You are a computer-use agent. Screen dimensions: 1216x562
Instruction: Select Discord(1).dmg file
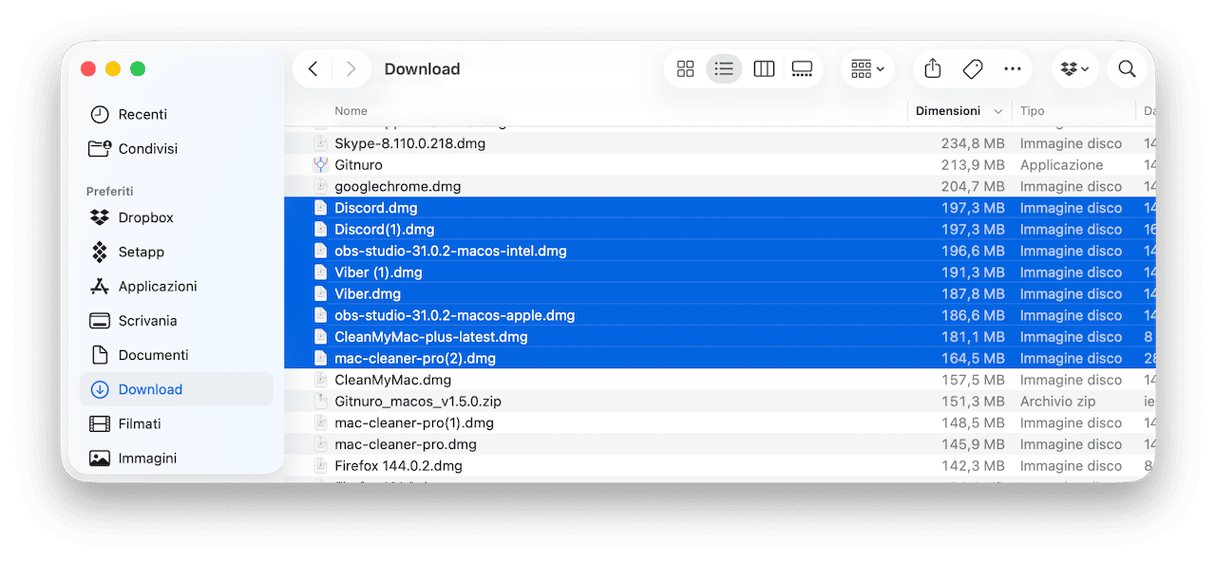pyautogui.click(x=719, y=229)
